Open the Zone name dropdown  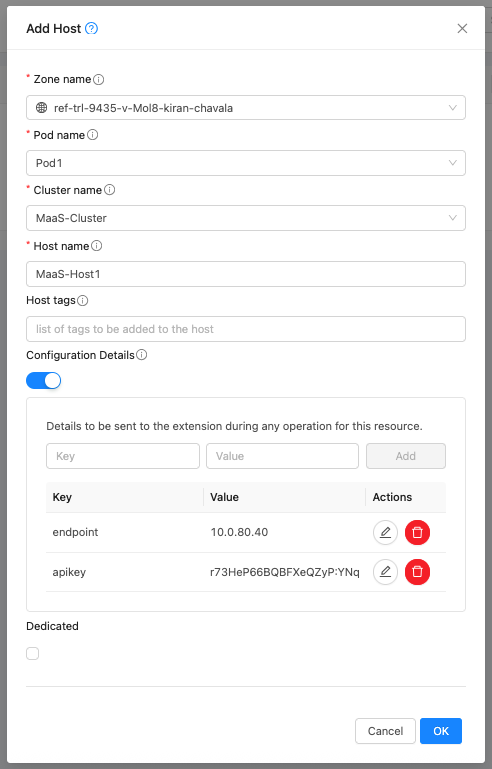[246, 108]
